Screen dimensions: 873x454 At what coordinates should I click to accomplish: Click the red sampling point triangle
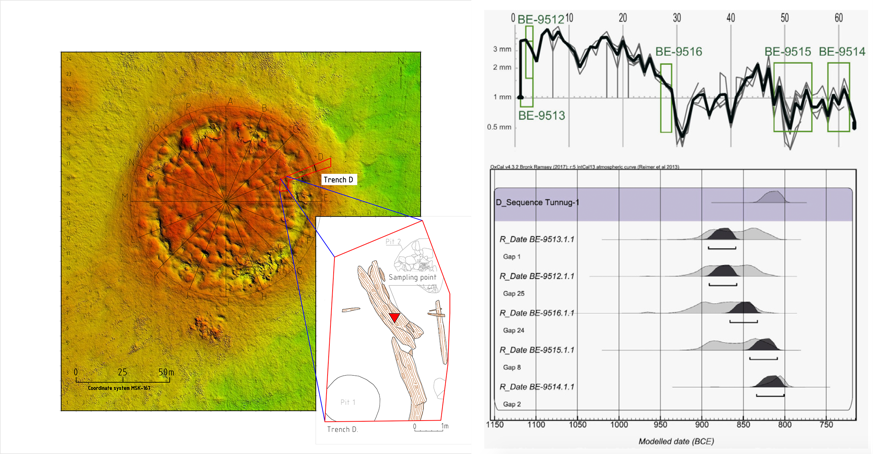click(x=394, y=317)
